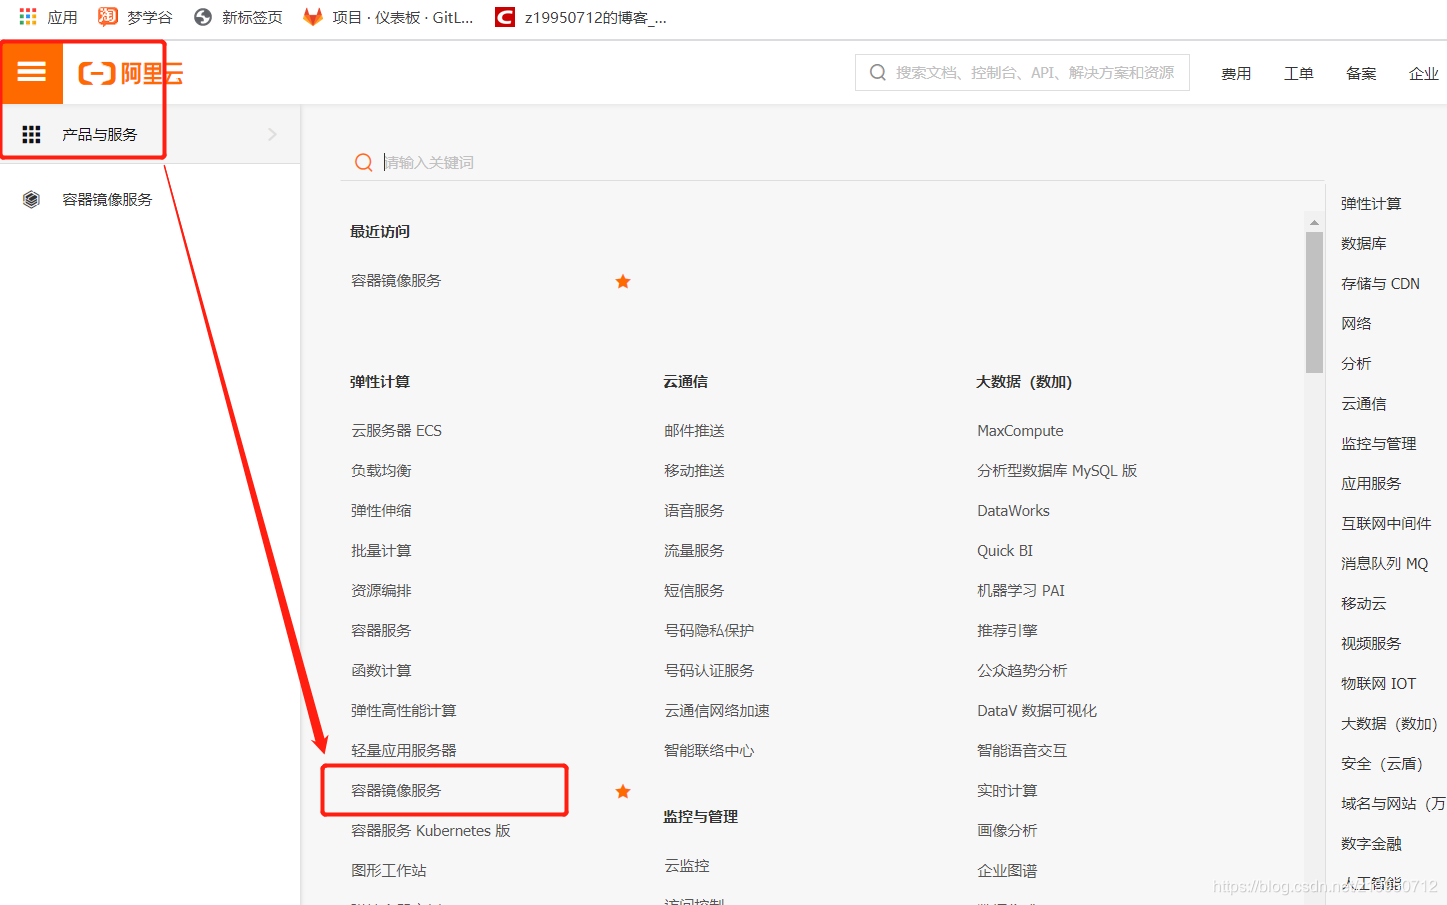Jump to 弹性计算 in right category index
This screenshot has height=905, width=1447.
1371,204
